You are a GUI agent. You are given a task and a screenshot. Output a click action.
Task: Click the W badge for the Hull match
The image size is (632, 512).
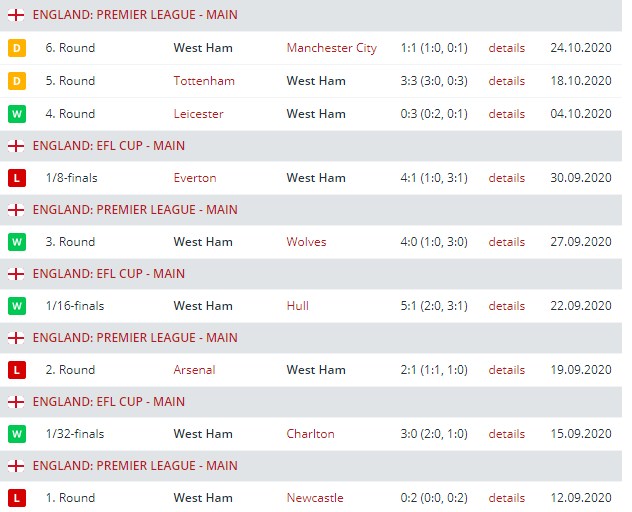pos(16,306)
